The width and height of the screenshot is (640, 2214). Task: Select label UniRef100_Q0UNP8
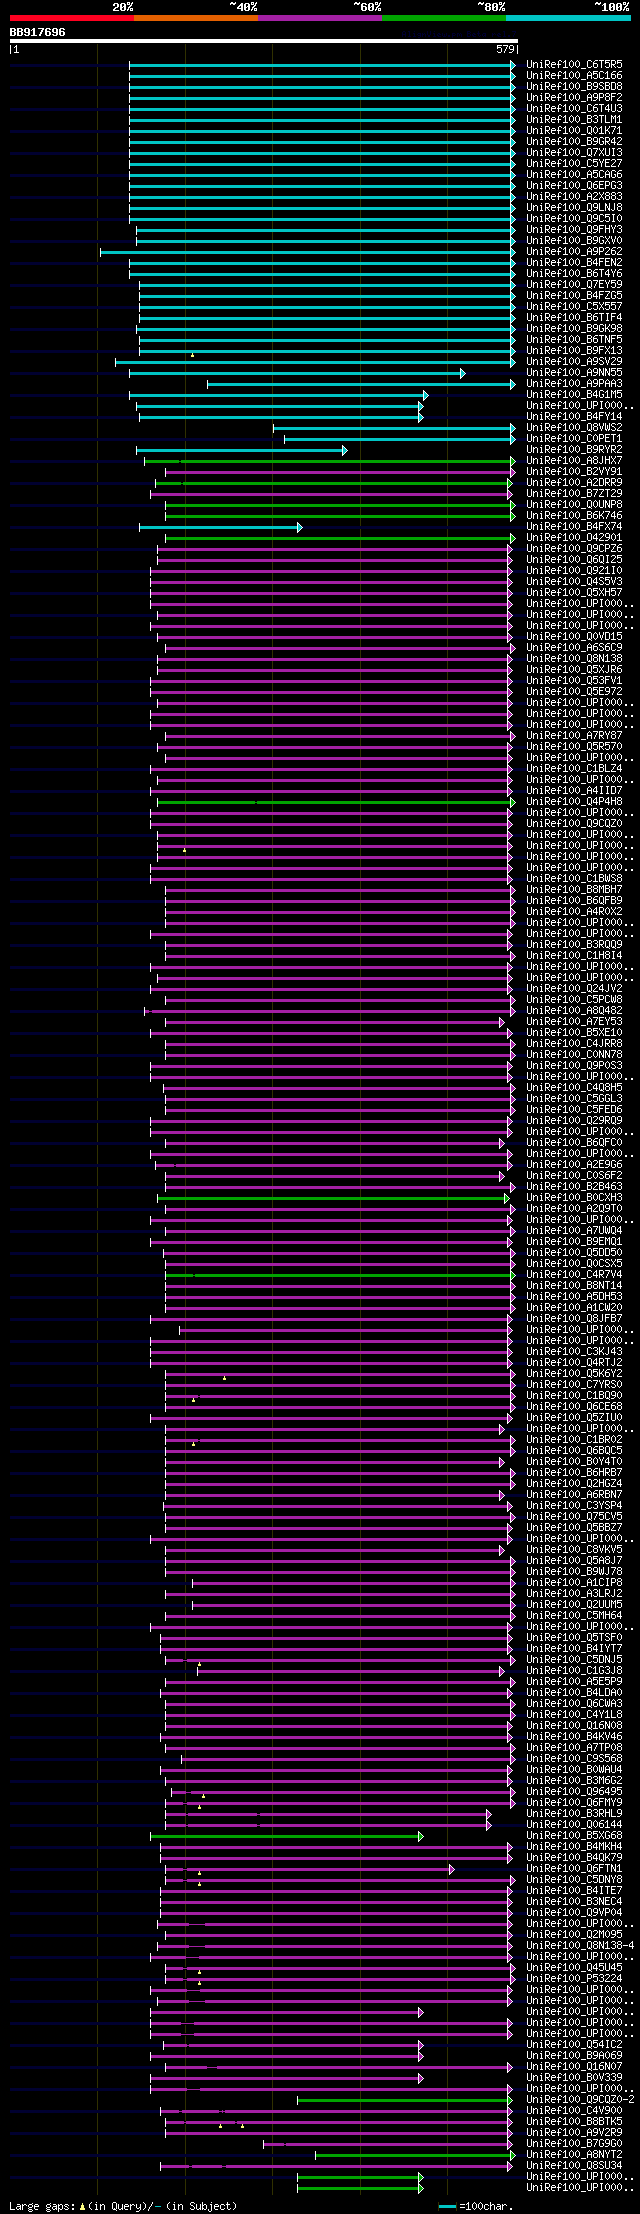[x=574, y=505]
